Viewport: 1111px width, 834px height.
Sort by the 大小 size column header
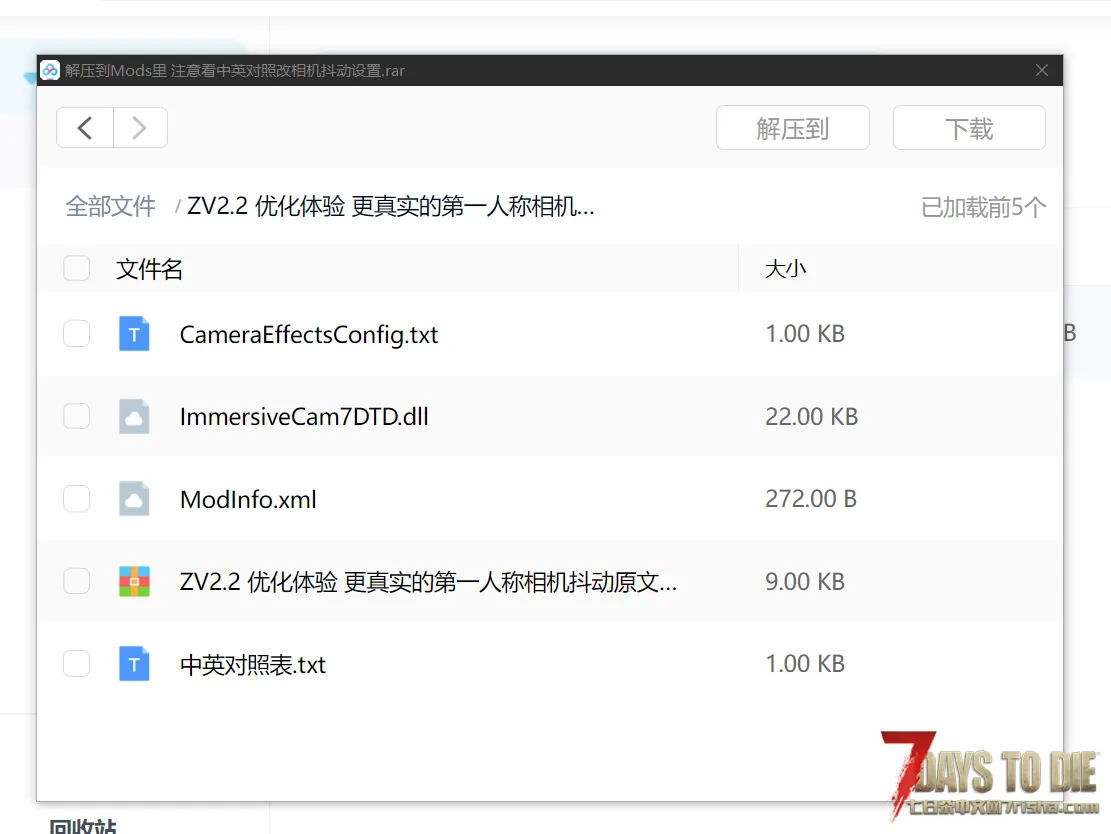pos(785,269)
